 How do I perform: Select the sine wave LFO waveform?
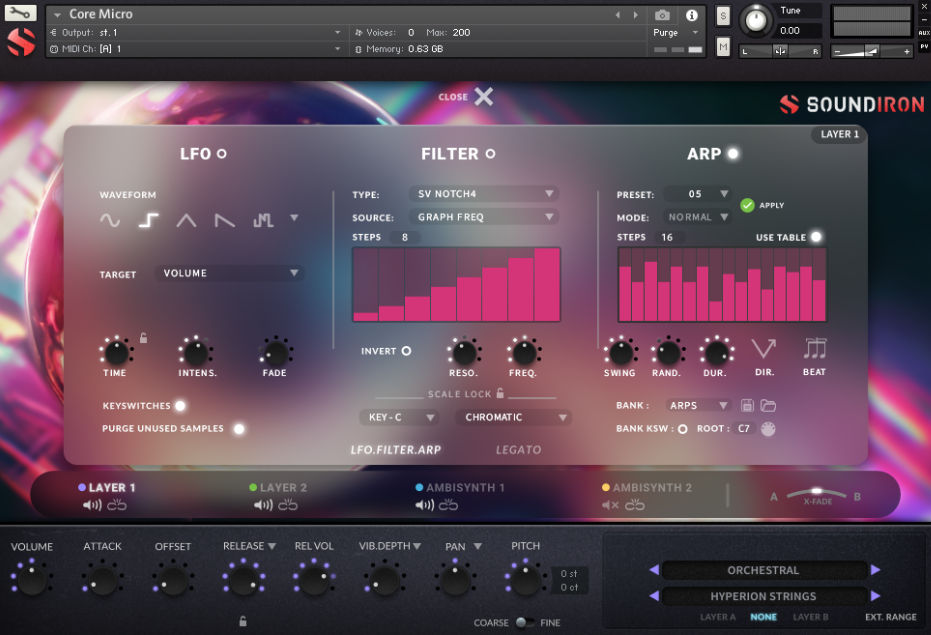110,220
